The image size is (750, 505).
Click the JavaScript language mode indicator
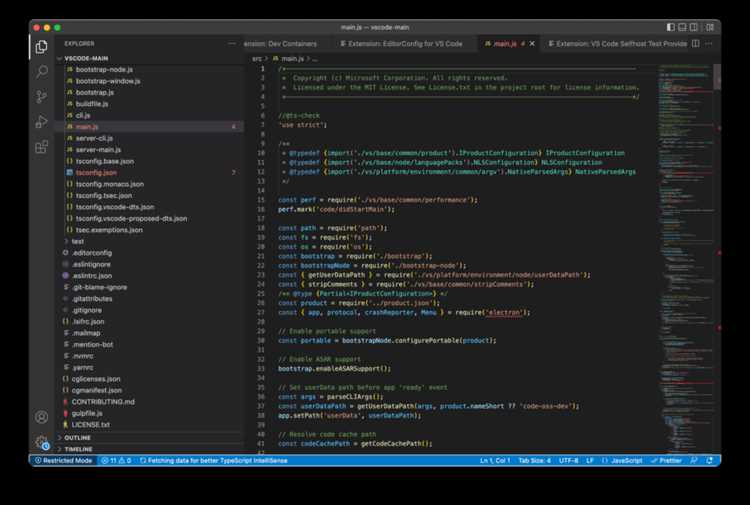click(x=622, y=461)
